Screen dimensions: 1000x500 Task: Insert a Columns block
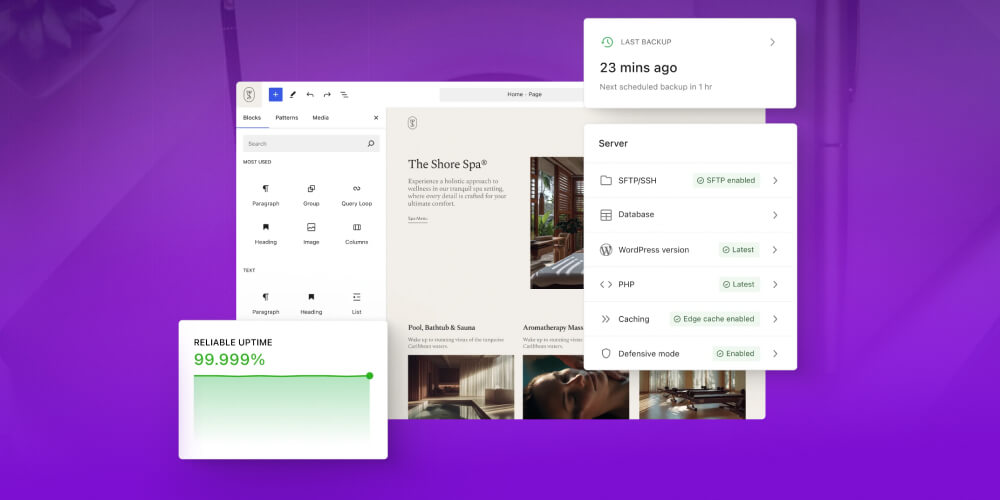pos(356,232)
